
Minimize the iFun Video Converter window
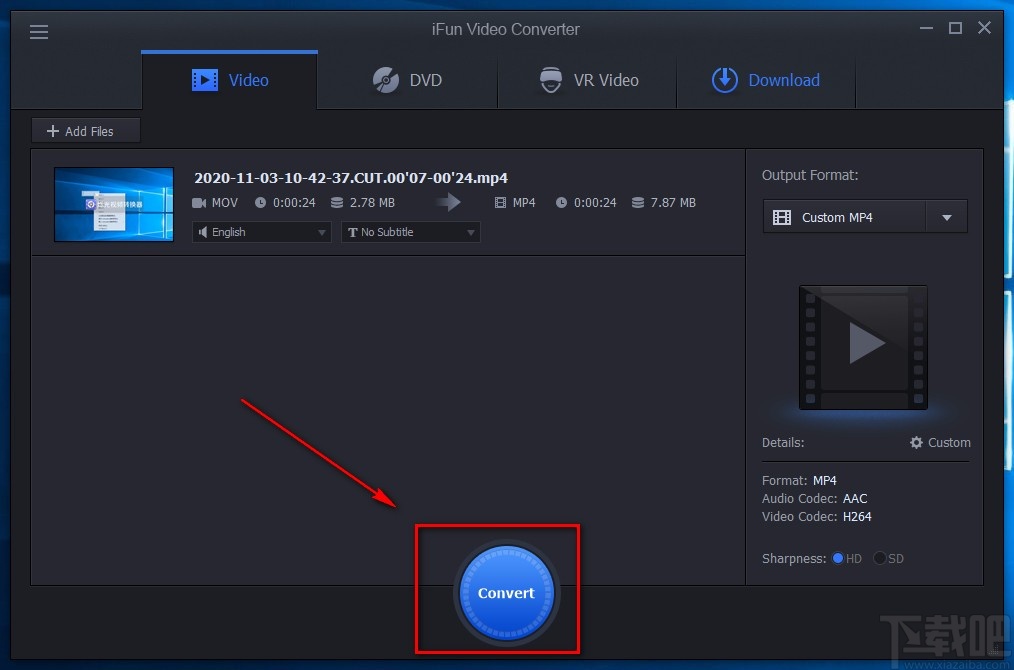point(927,28)
